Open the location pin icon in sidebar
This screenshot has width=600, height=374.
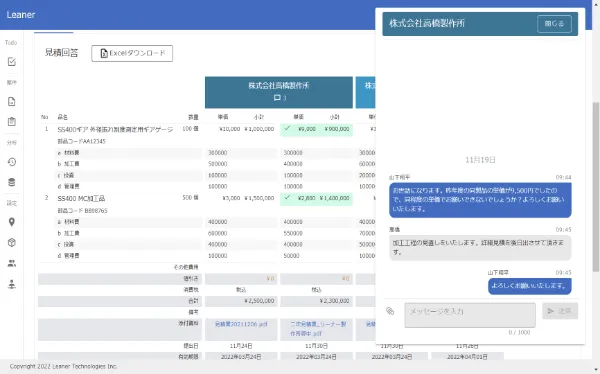tap(11, 222)
